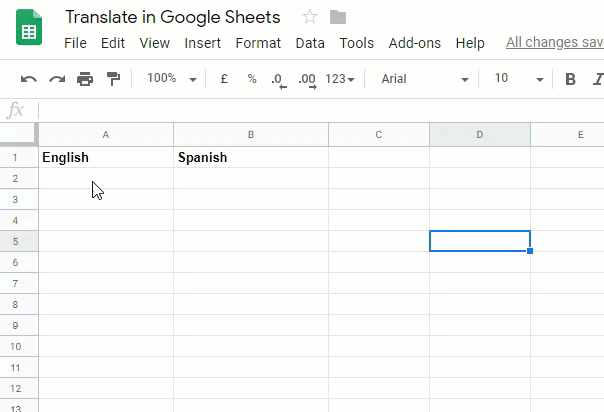Select all cells with the corner box
Image resolution: width=604 pixels, height=412 pixels.
[x=19, y=134]
